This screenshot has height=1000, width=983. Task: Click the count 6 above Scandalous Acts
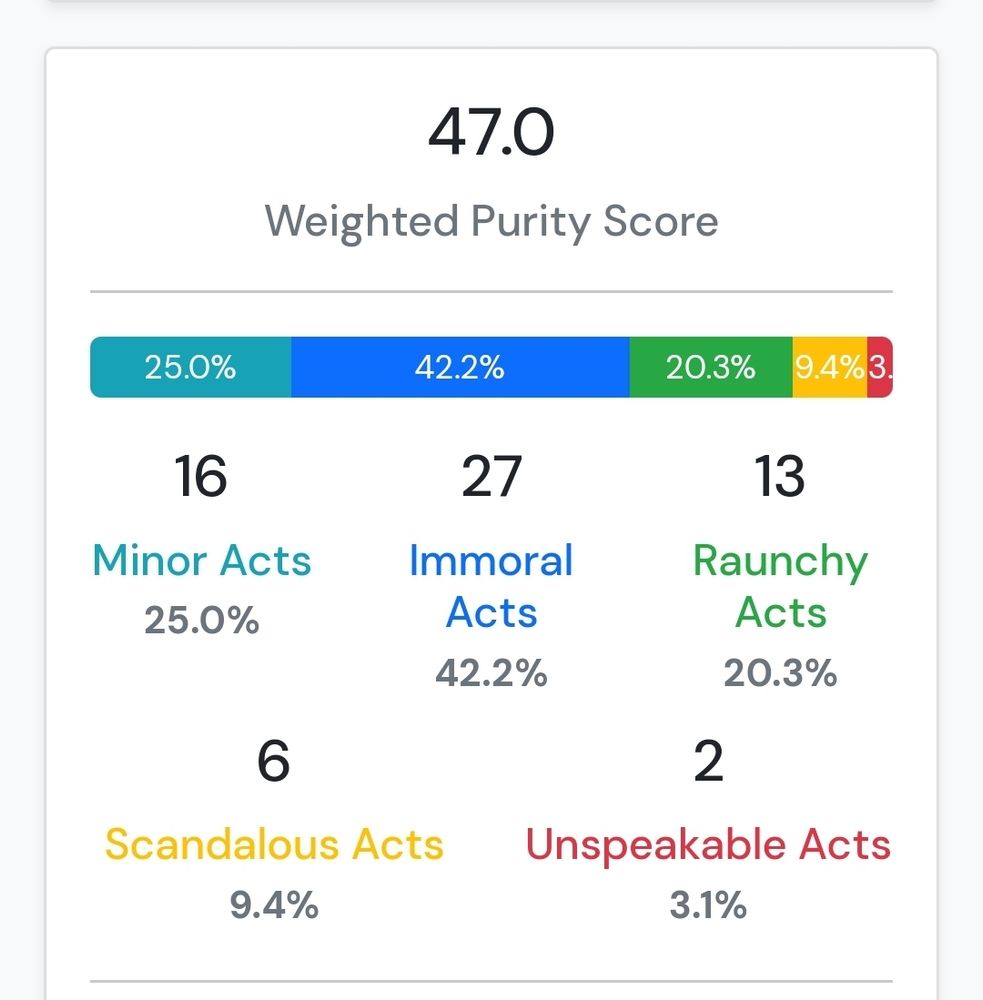274,760
